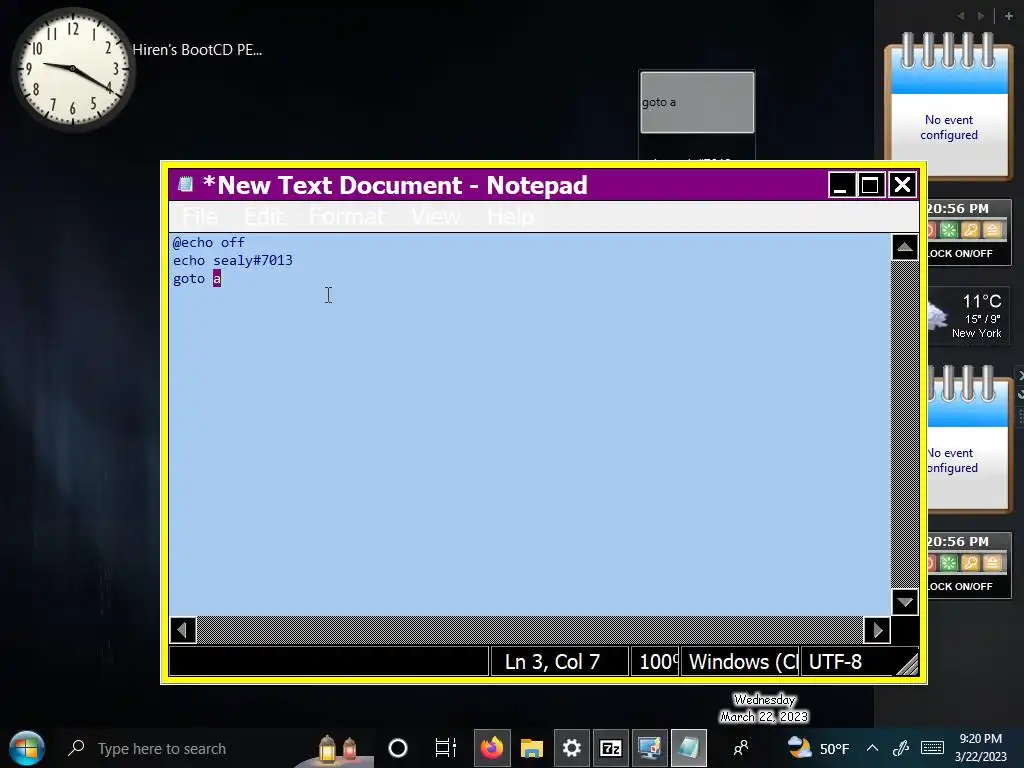Screen dimensions: 1024x768
Task: Open the Edit menu in Notepad
Action: (264, 216)
